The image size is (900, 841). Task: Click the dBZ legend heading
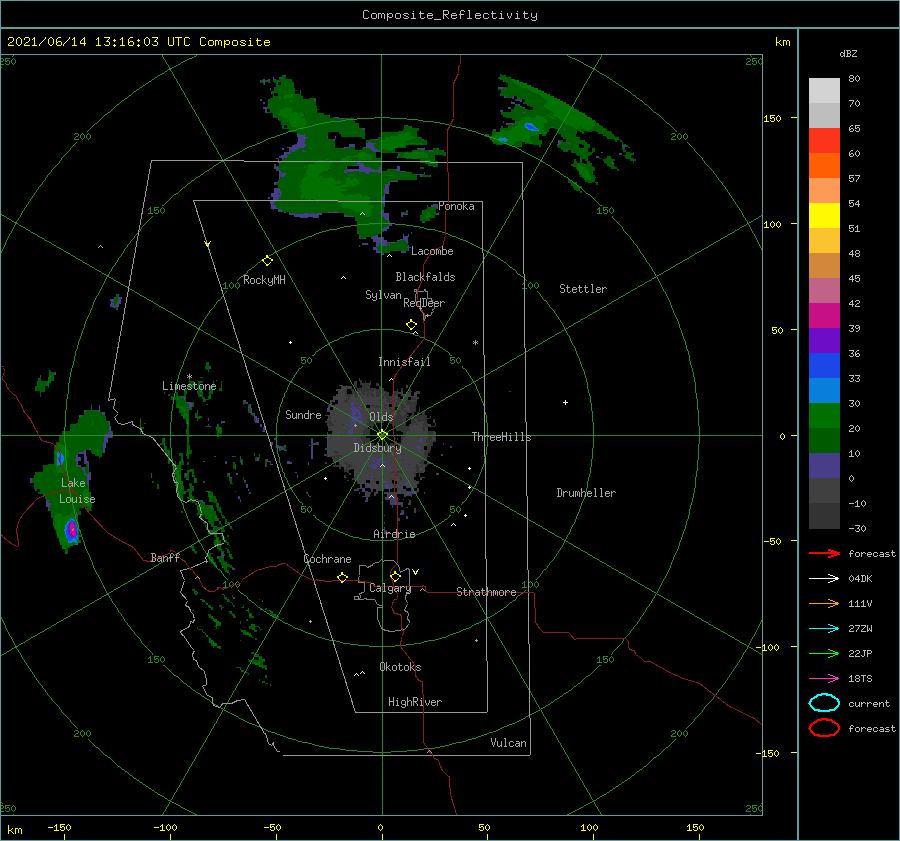click(x=848, y=53)
